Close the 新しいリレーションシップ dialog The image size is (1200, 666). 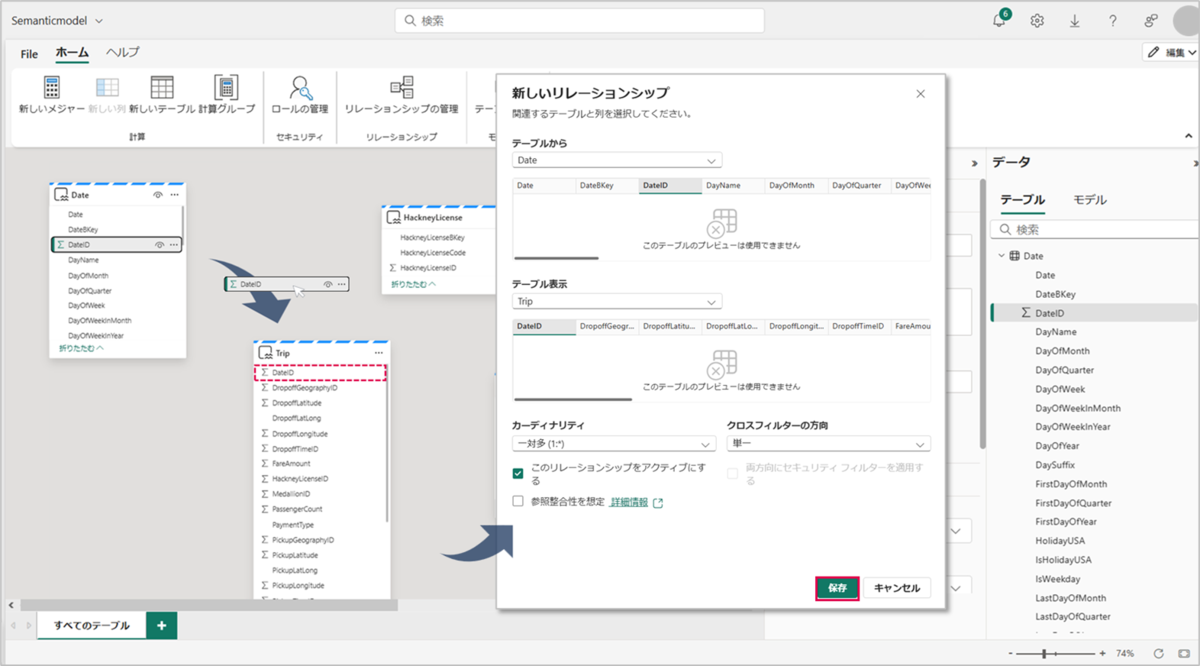tap(920, 93)
